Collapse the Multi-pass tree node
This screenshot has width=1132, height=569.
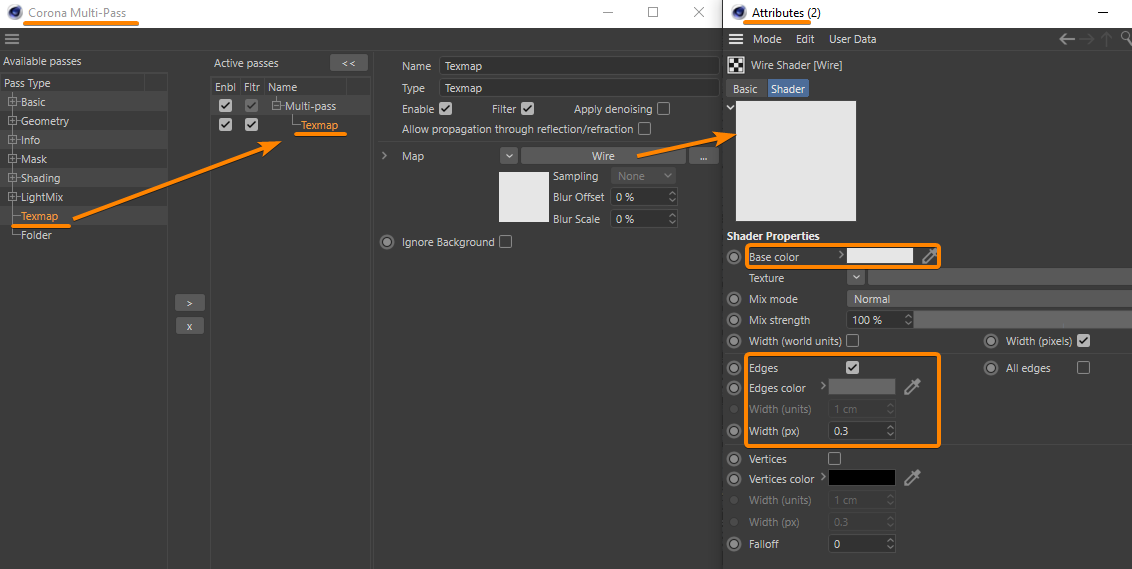tap(277, 105)
